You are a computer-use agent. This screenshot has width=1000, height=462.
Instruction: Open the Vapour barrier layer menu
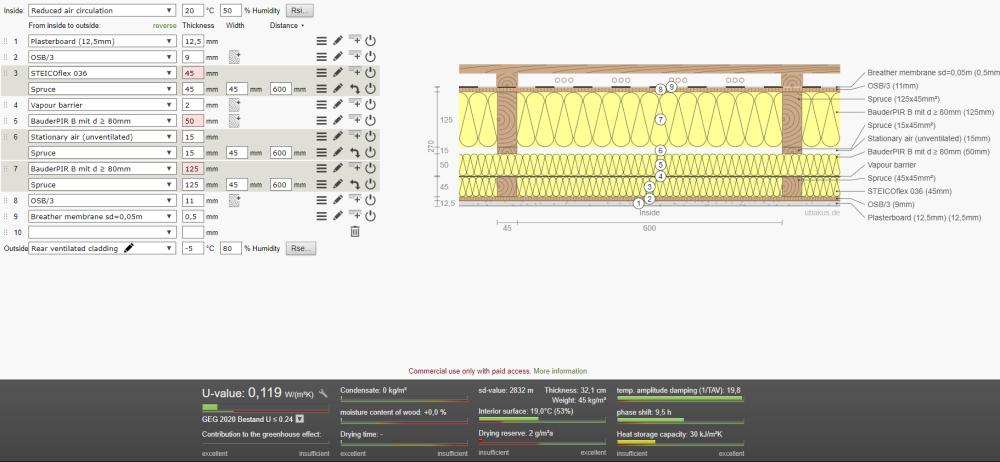pyautogui.click(x=322, y=105)
